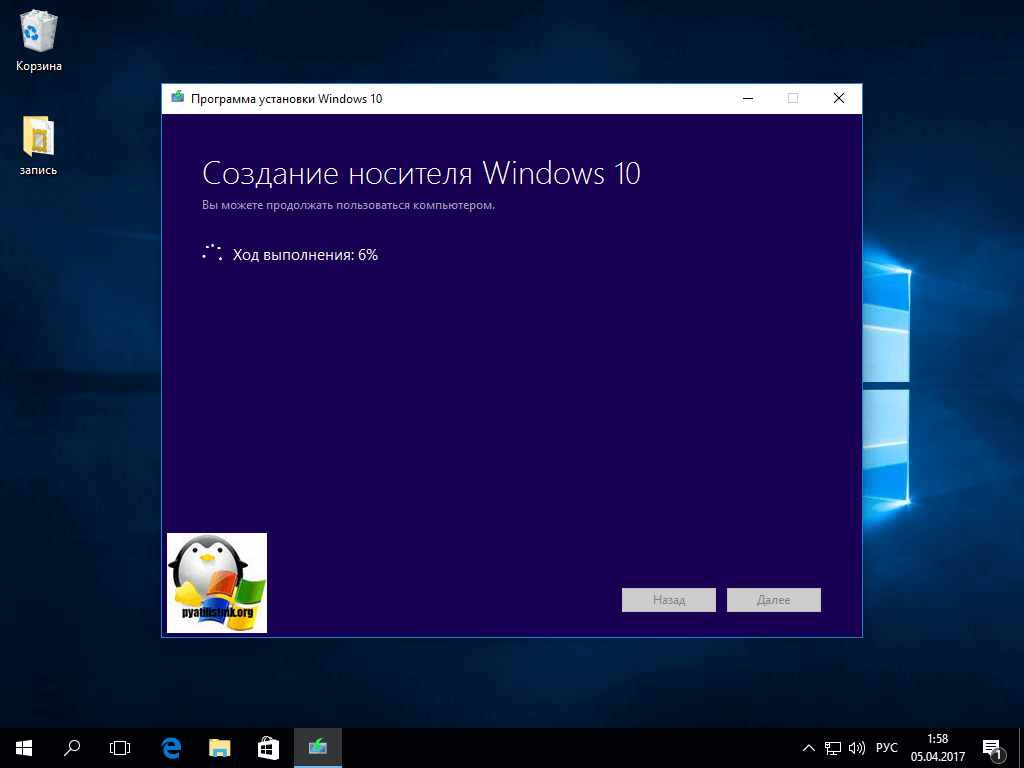Viewport: 1024px width, 768px height.
Task: Click text Вы можете продолжать пользоваться компьютером
Action: [349, 206]
